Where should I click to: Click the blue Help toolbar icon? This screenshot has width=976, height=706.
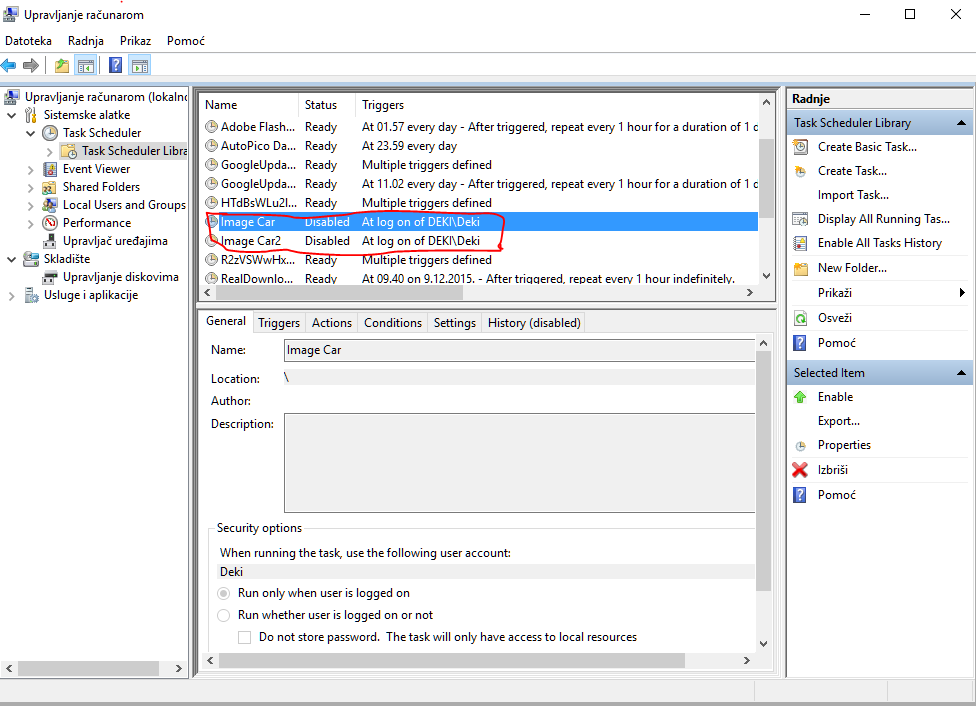click(x=115, y=66)
